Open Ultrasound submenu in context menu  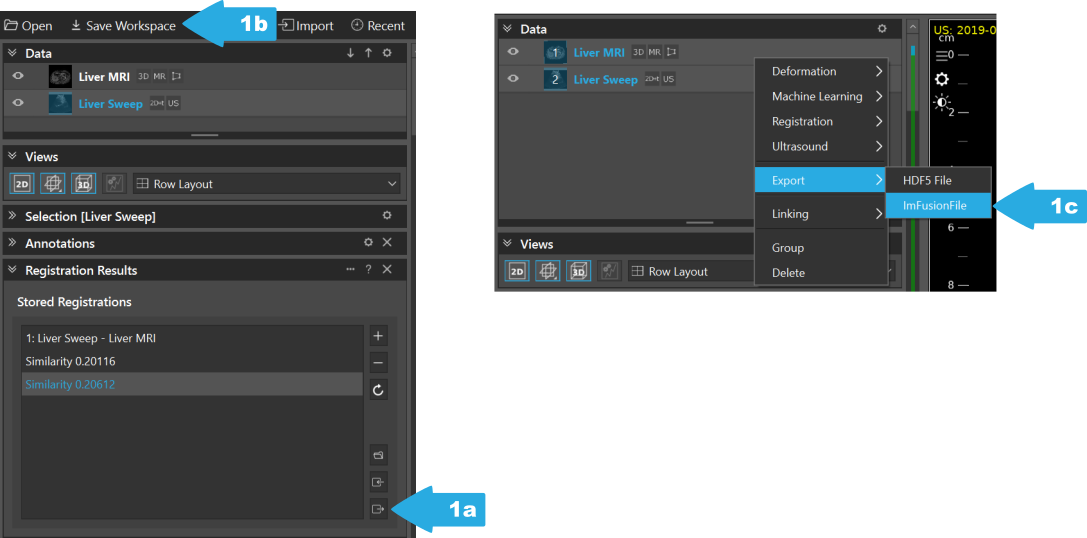coord(821,146)
